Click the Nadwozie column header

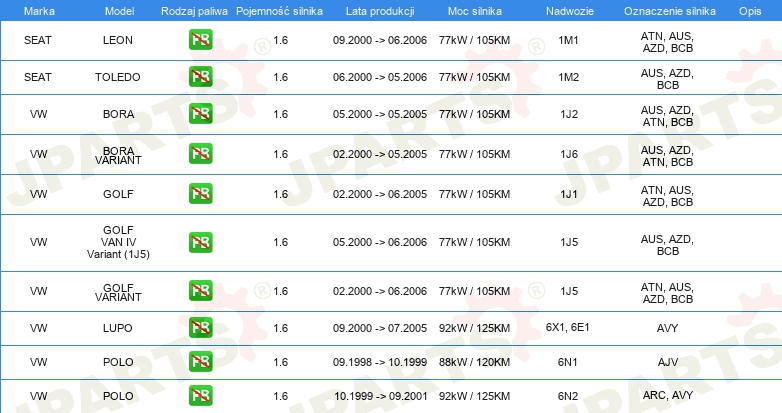click(x=570, y=11)
